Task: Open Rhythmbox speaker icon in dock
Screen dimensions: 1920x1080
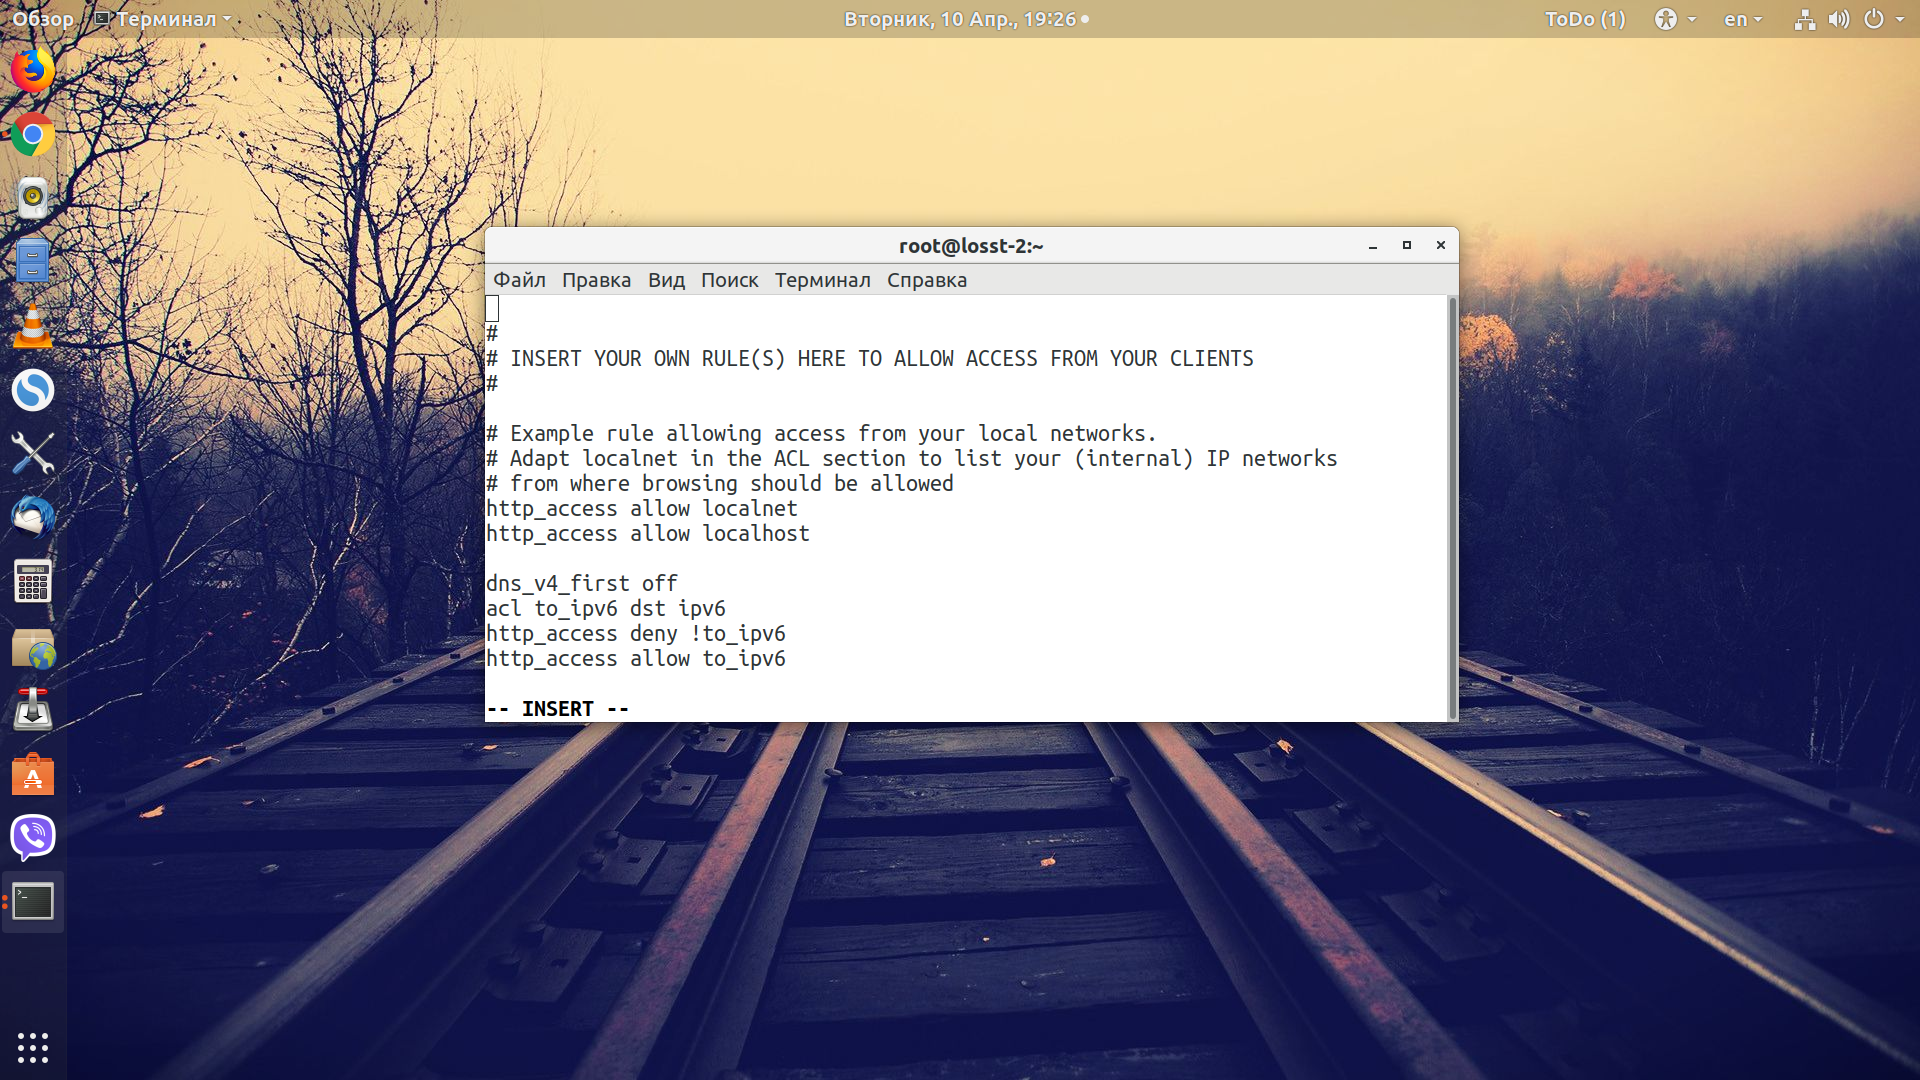Action: pos(33,198)
